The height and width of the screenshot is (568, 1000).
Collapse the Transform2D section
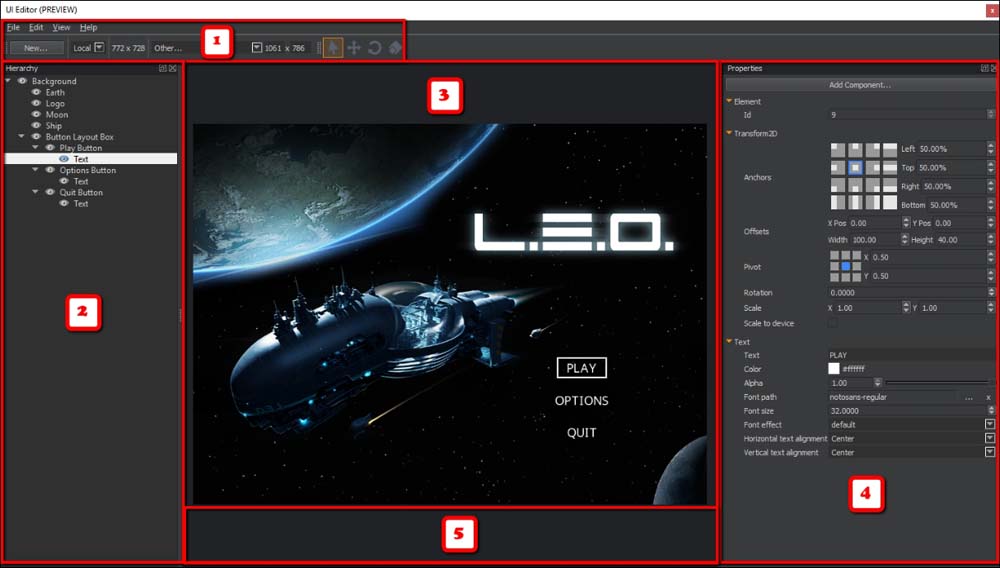729,133
